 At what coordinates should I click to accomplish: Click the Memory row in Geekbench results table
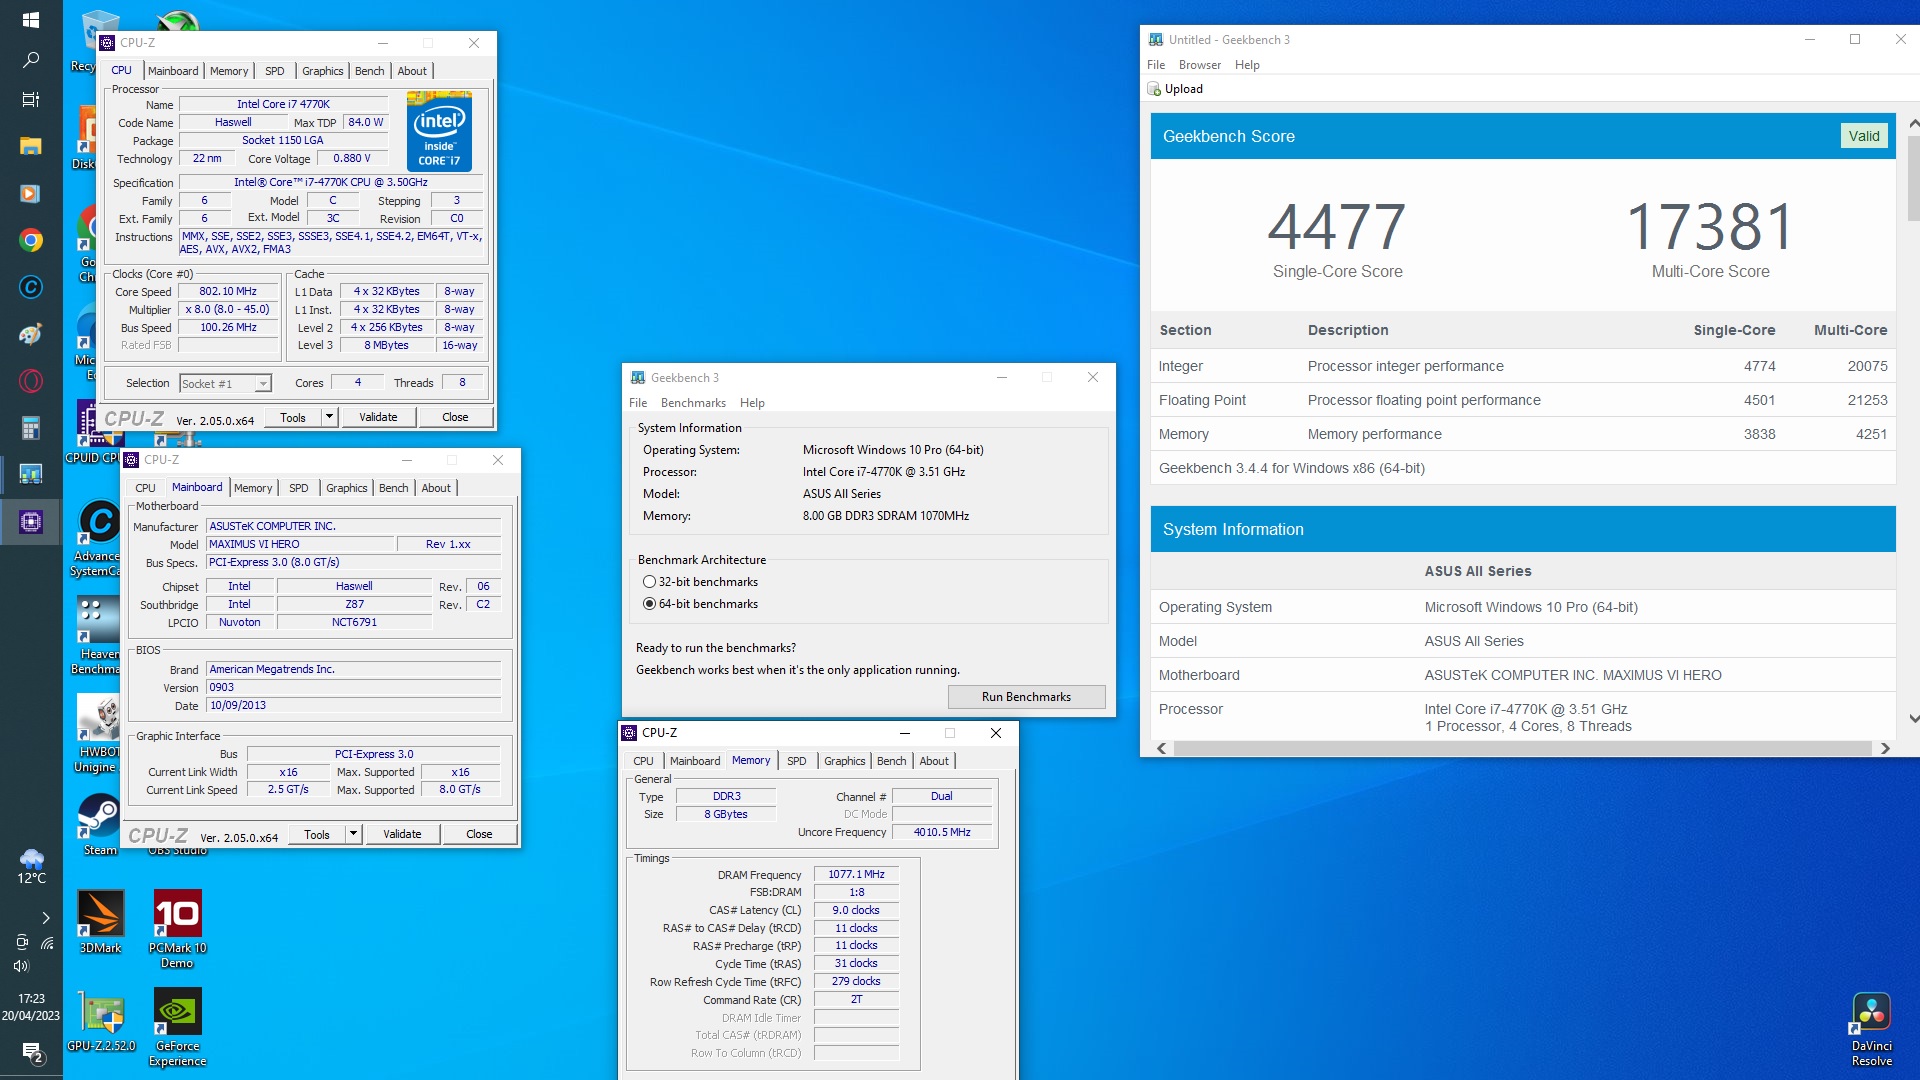(1523, 434)
